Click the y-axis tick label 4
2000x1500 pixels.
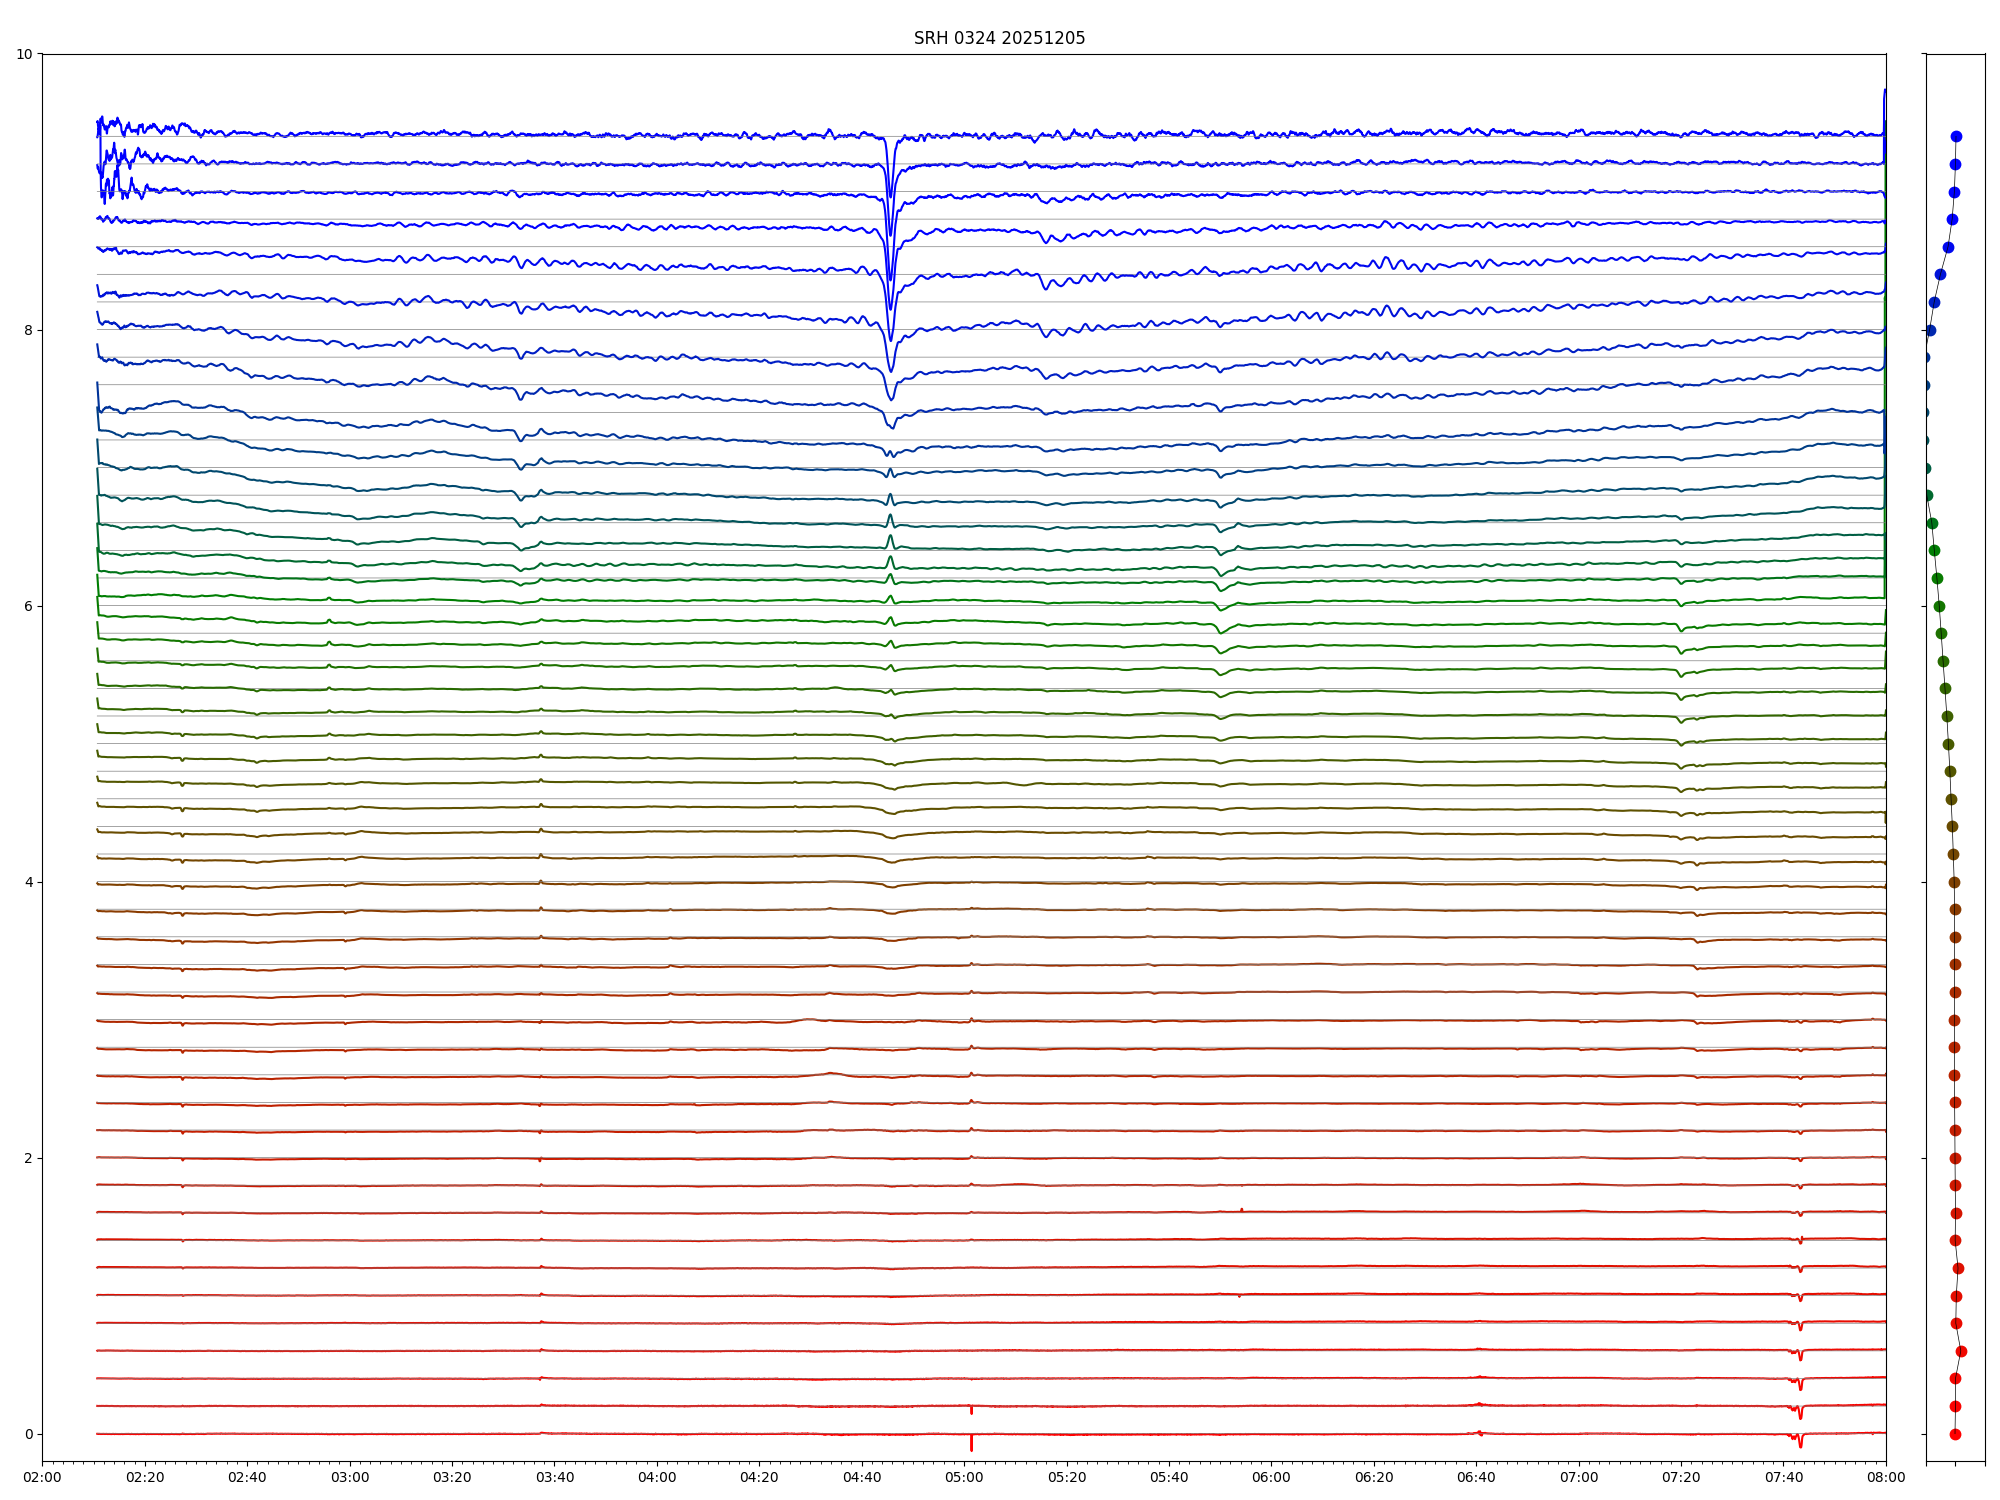point(28,882)
